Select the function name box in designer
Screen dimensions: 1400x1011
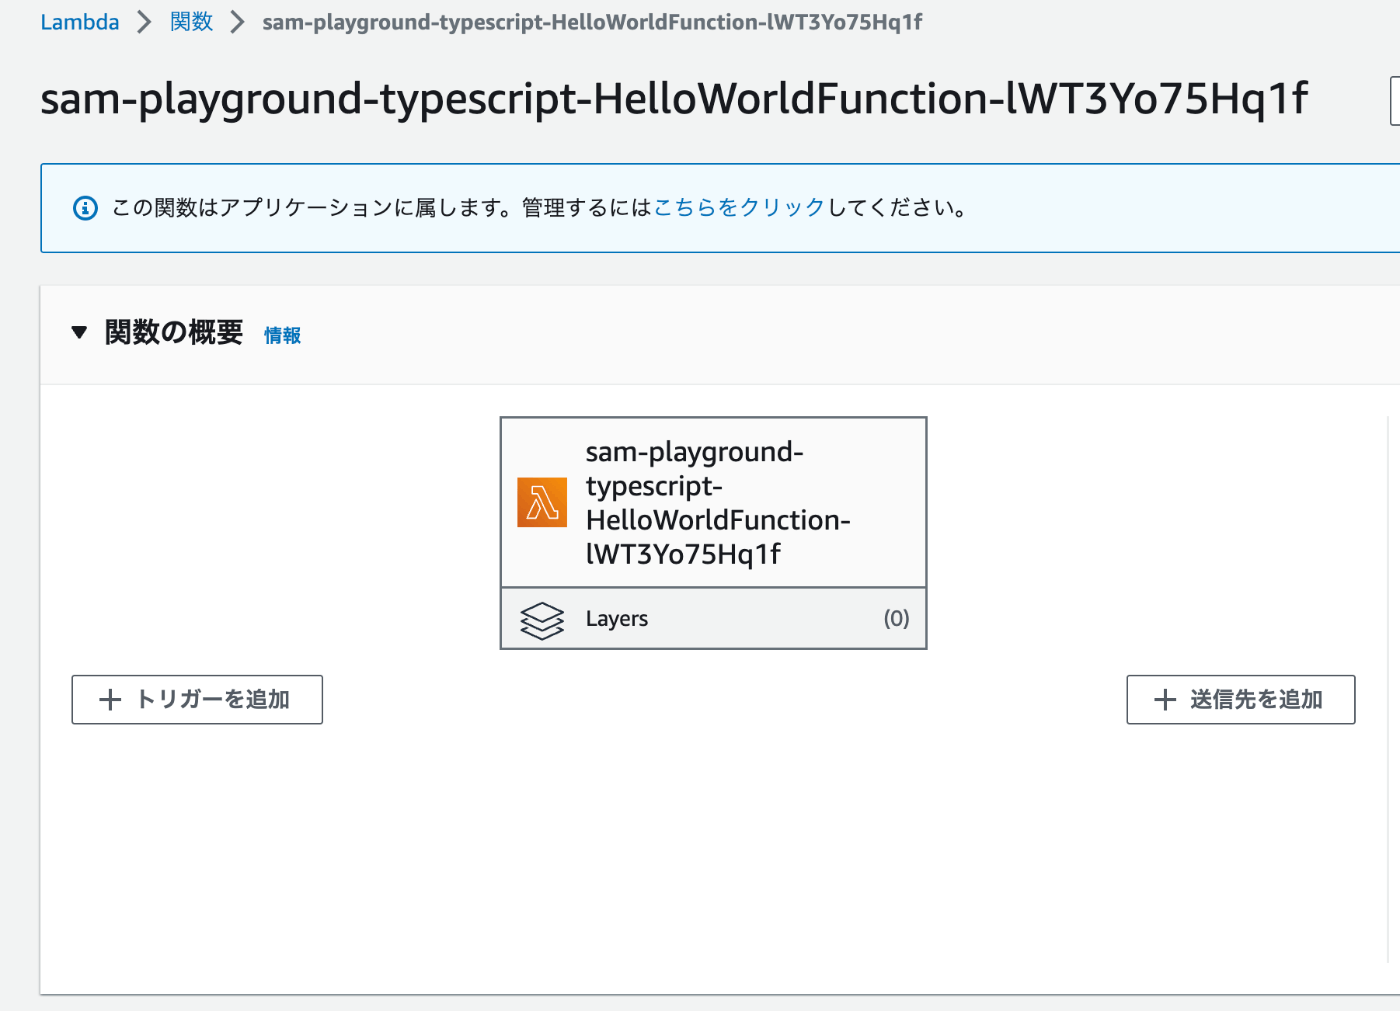coord(713,502)
